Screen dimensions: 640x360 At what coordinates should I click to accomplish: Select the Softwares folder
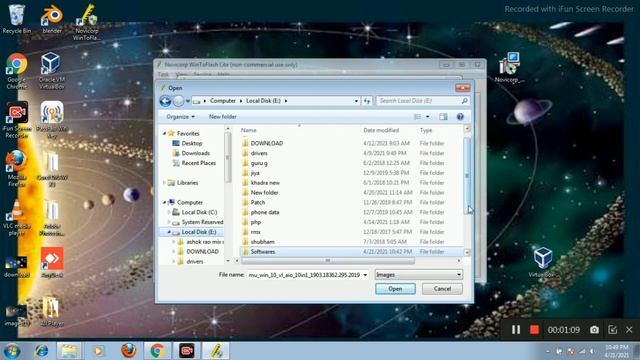click(x=263, y=251)
